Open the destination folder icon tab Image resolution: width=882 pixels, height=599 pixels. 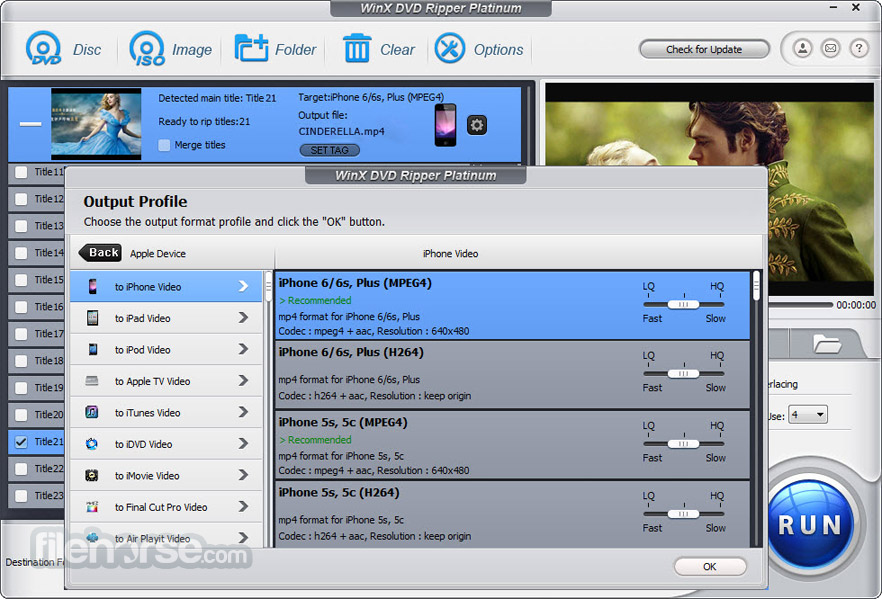click(826, 343)
